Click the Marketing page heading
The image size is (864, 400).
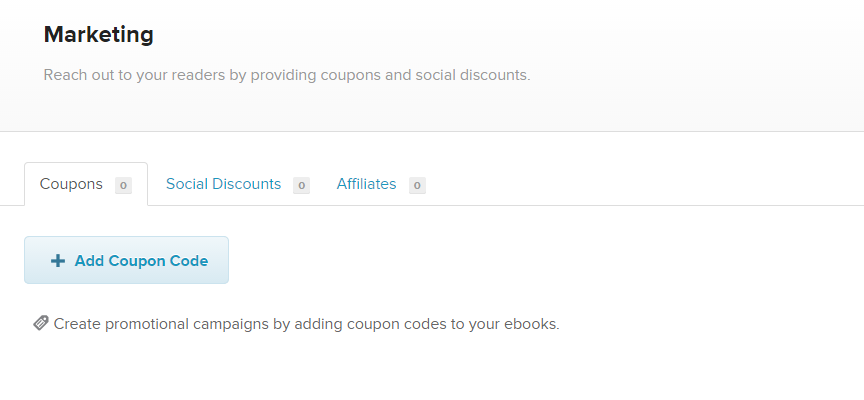[x=99, y=35]
